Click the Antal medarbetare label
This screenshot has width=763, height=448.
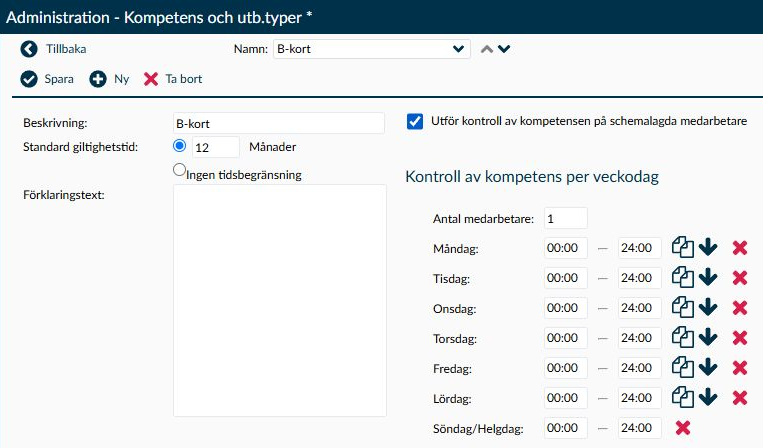pyautogui.click(x=483, y=219)
